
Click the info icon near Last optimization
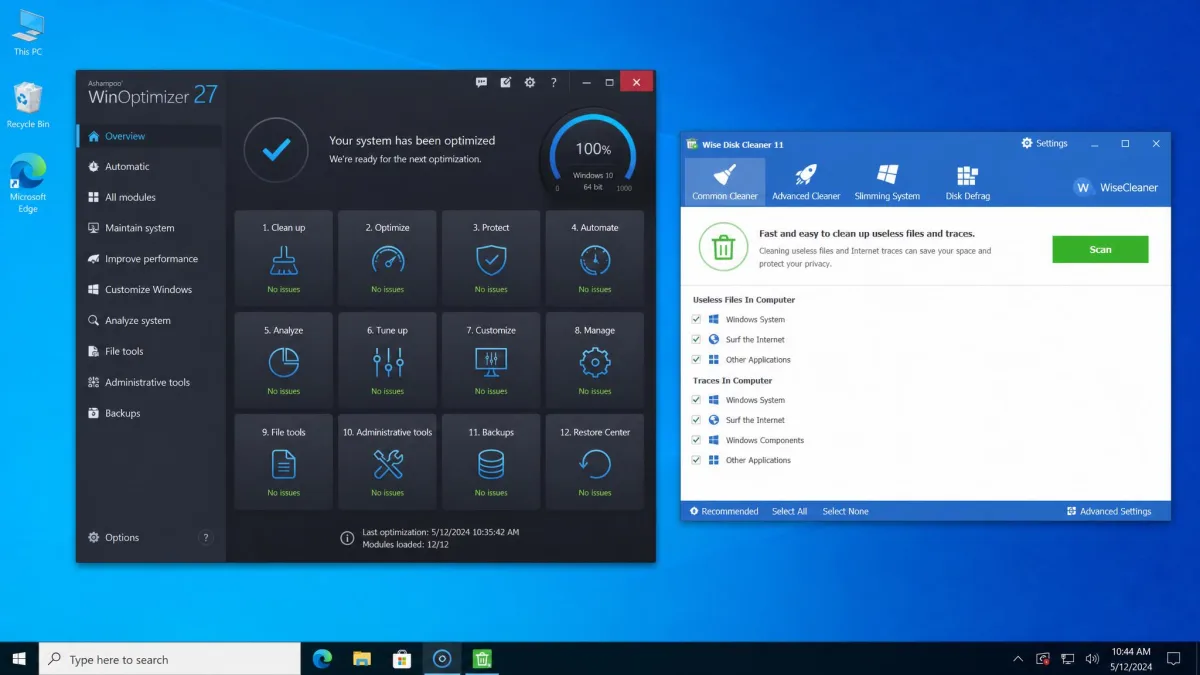347,538
